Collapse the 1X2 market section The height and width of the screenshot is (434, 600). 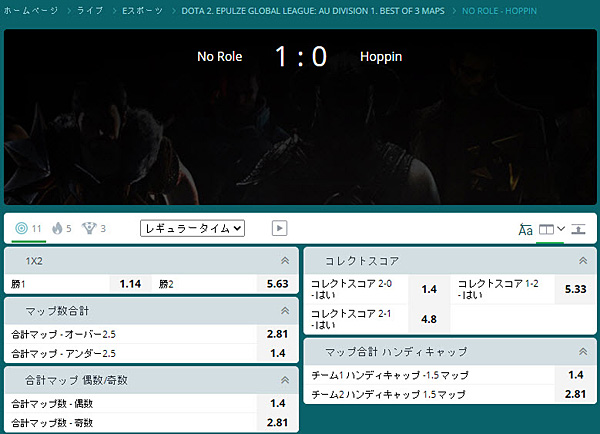click(x=285, y=261)
